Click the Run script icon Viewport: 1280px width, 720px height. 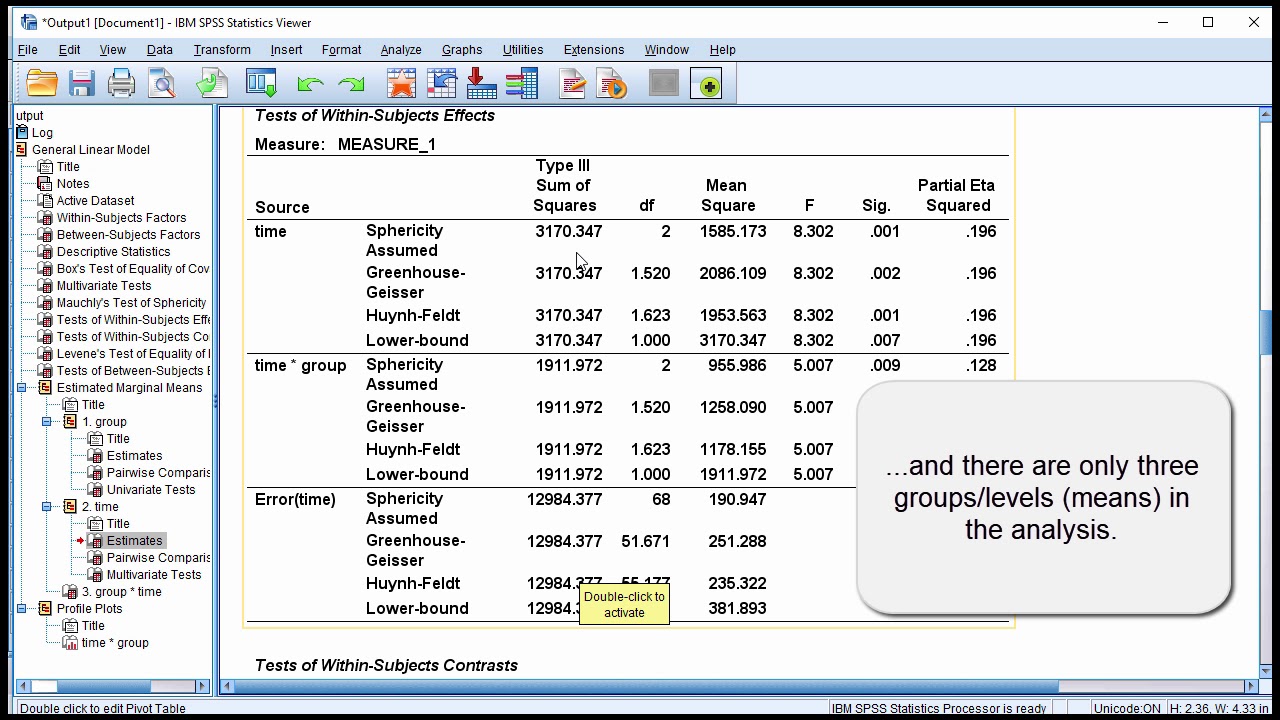tap(611, 84)
